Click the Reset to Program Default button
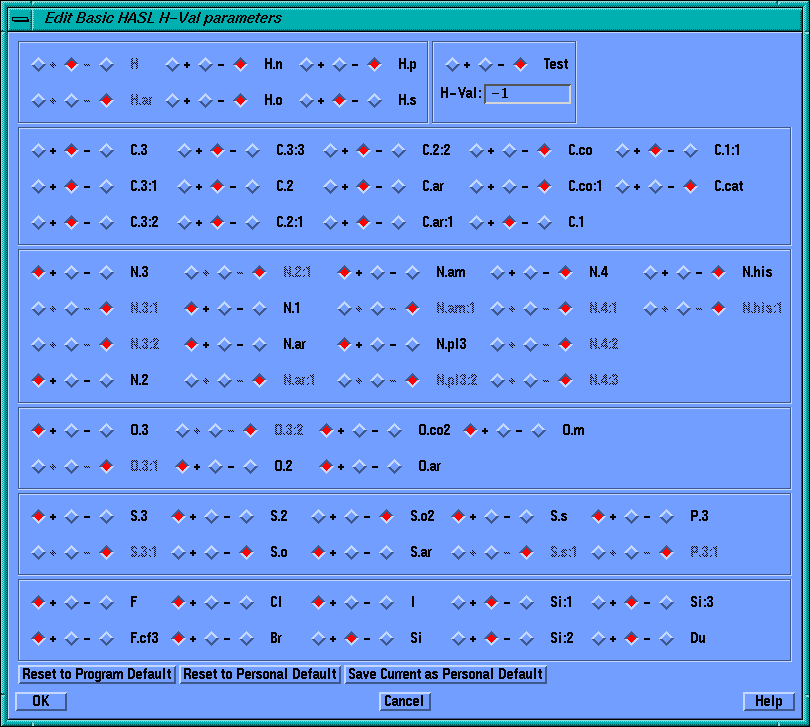The image size is (810, 727). tap(97, 674)
